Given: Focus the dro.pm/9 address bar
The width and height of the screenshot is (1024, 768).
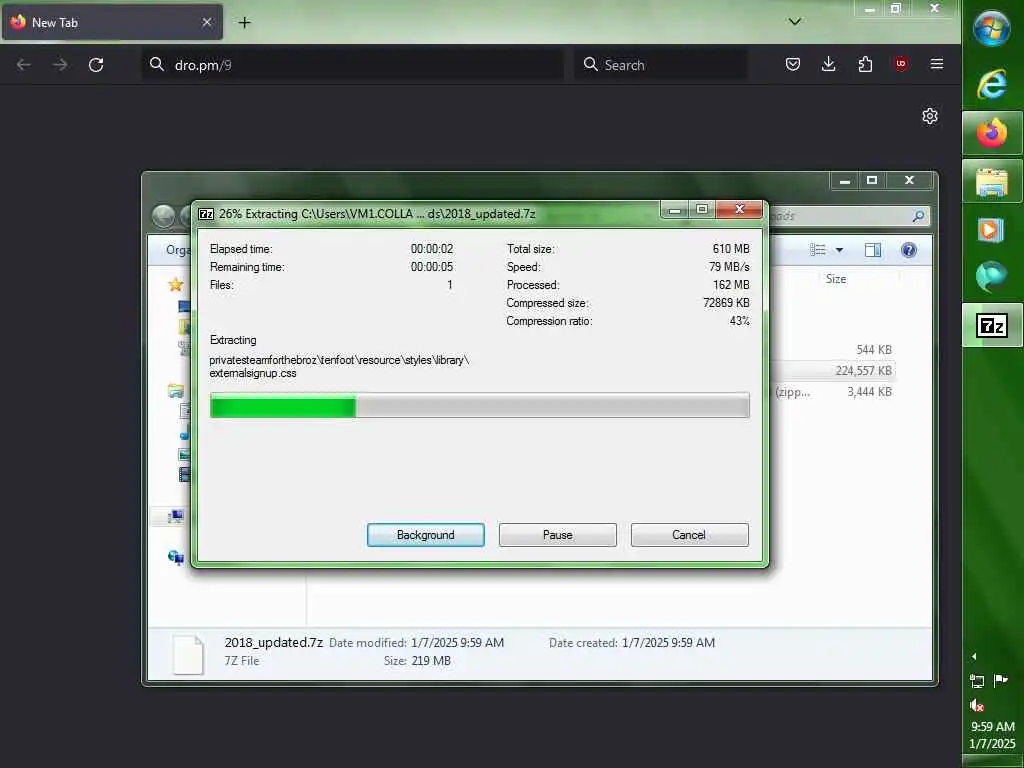Looking at the screenshot, I should pos(353,65).
